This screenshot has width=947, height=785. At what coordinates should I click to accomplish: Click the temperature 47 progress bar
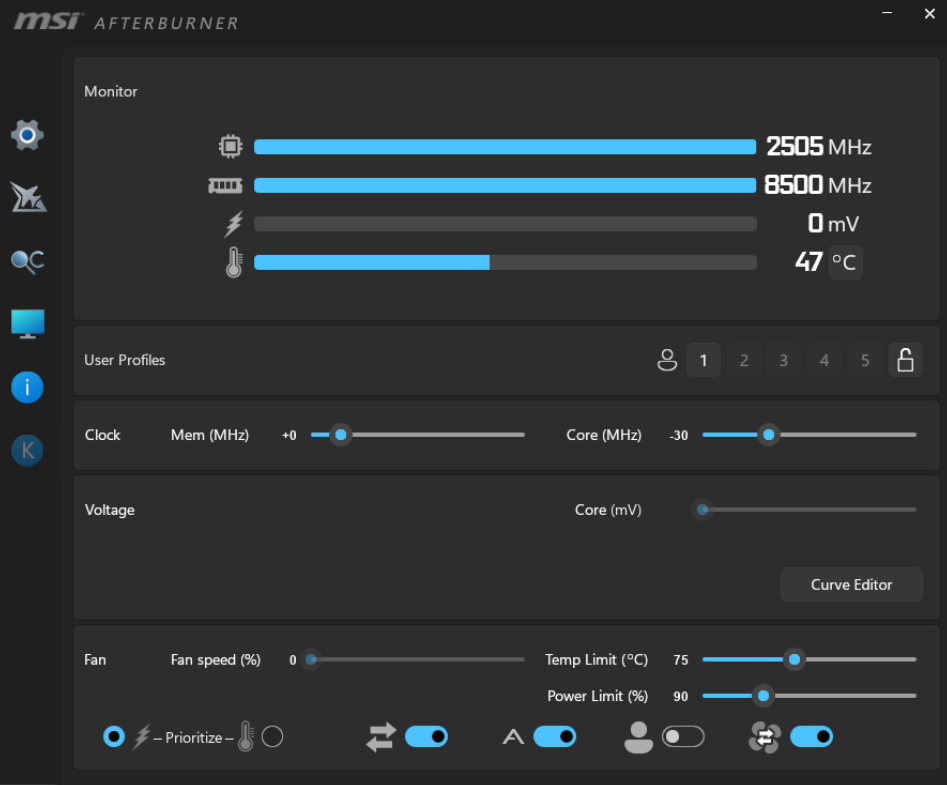[505, 262]
